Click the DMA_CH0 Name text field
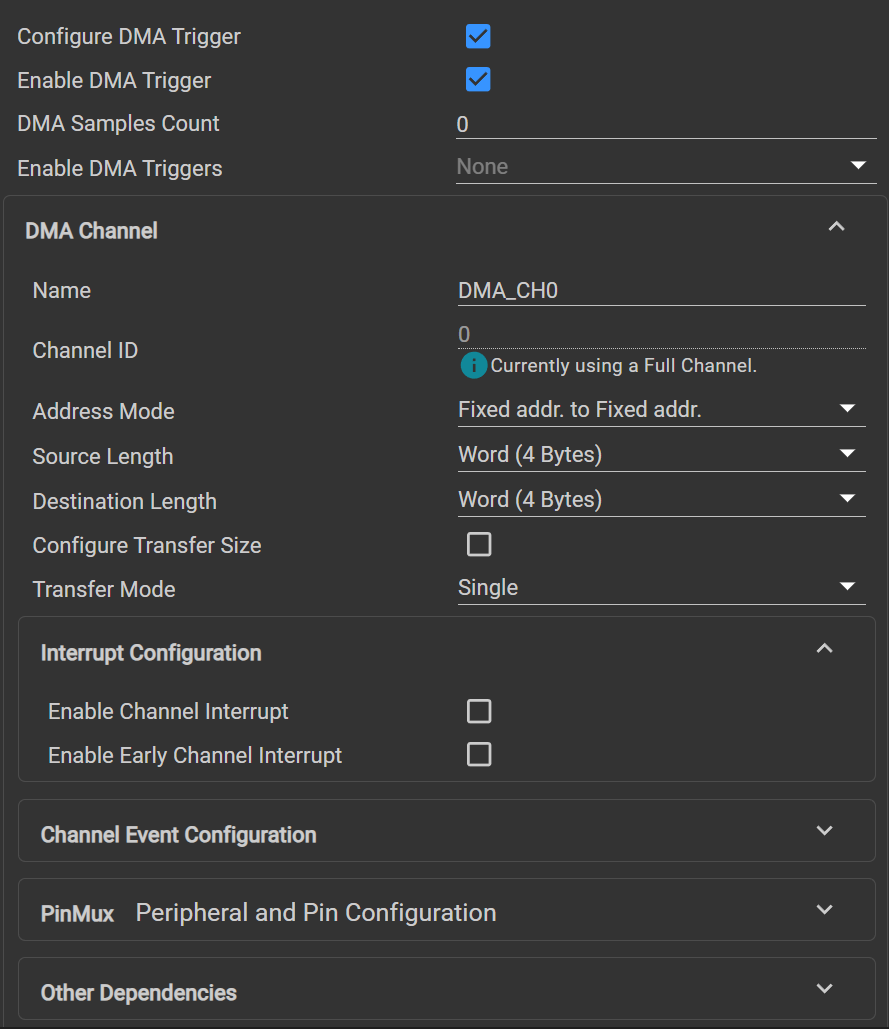 661,291
